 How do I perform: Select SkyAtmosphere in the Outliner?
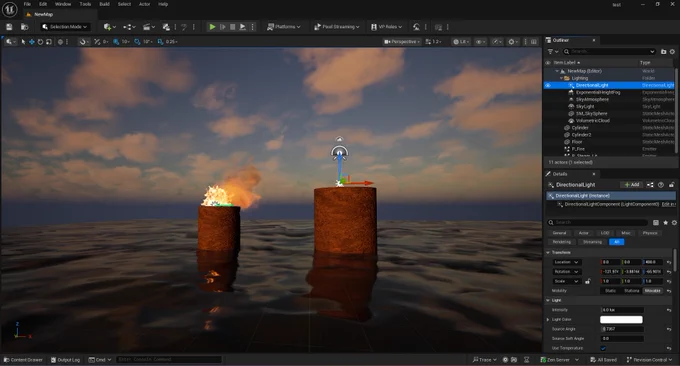592,99
